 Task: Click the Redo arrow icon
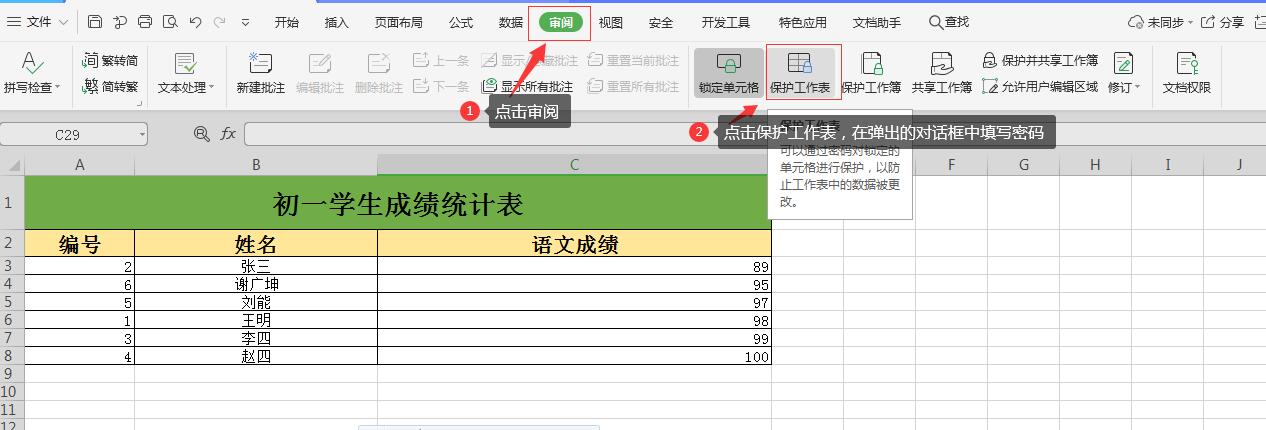point(220,22)
